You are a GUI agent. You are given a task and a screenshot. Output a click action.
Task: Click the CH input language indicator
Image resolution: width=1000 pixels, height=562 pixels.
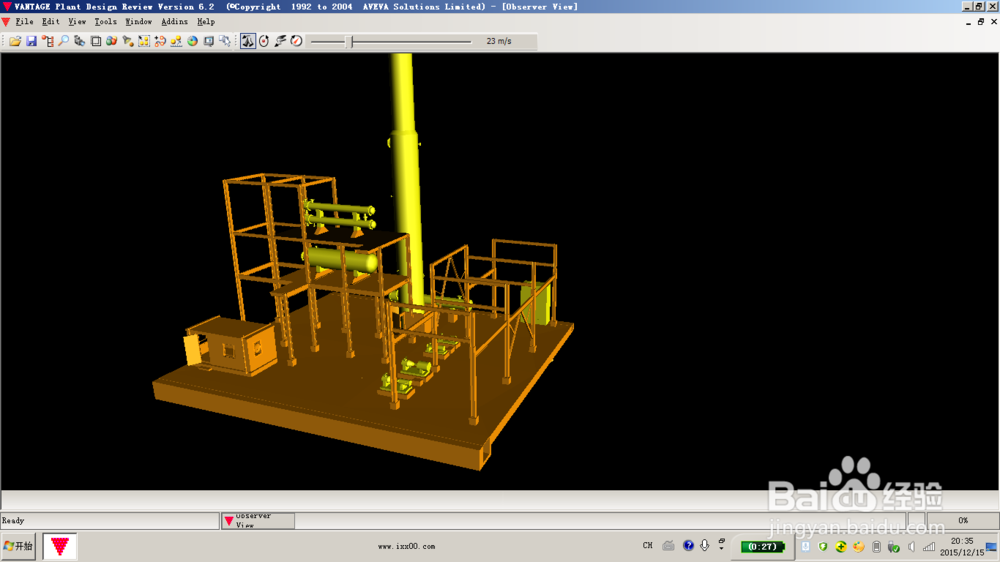click(x=647, y=545)
